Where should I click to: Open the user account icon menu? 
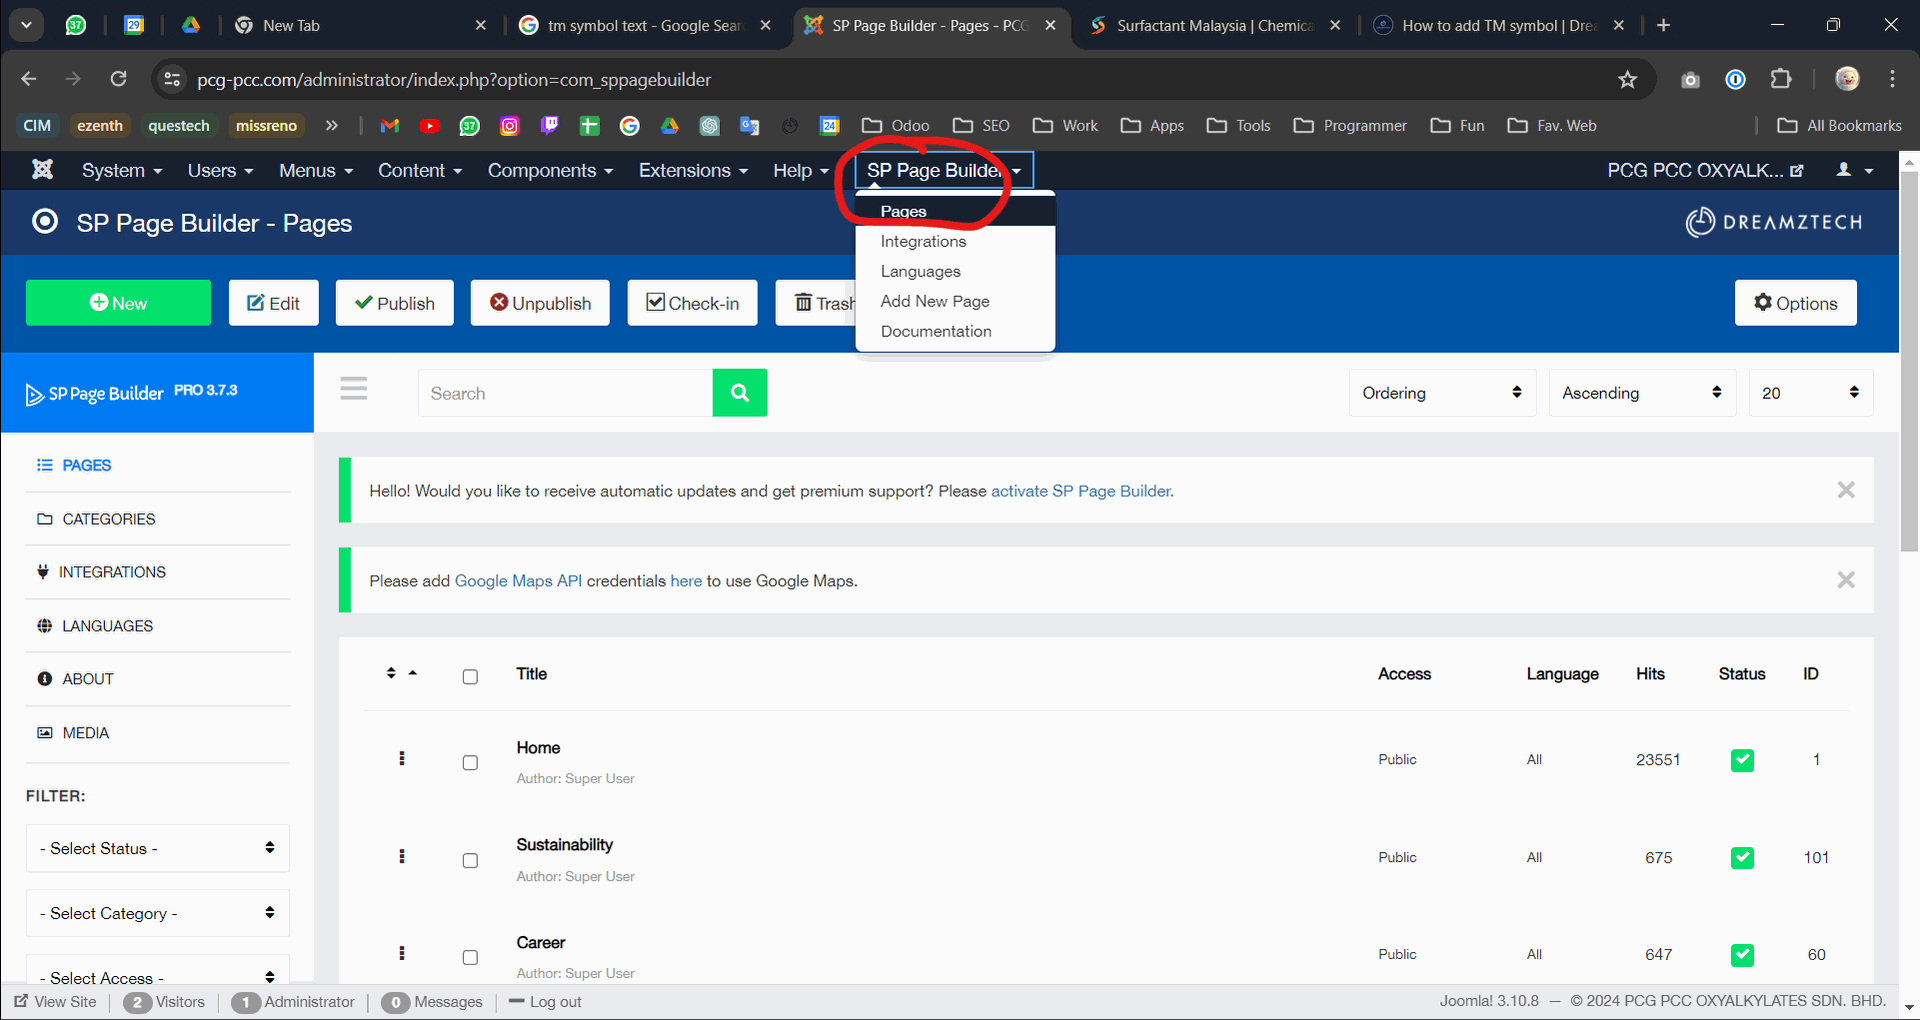pos(1854,170)
